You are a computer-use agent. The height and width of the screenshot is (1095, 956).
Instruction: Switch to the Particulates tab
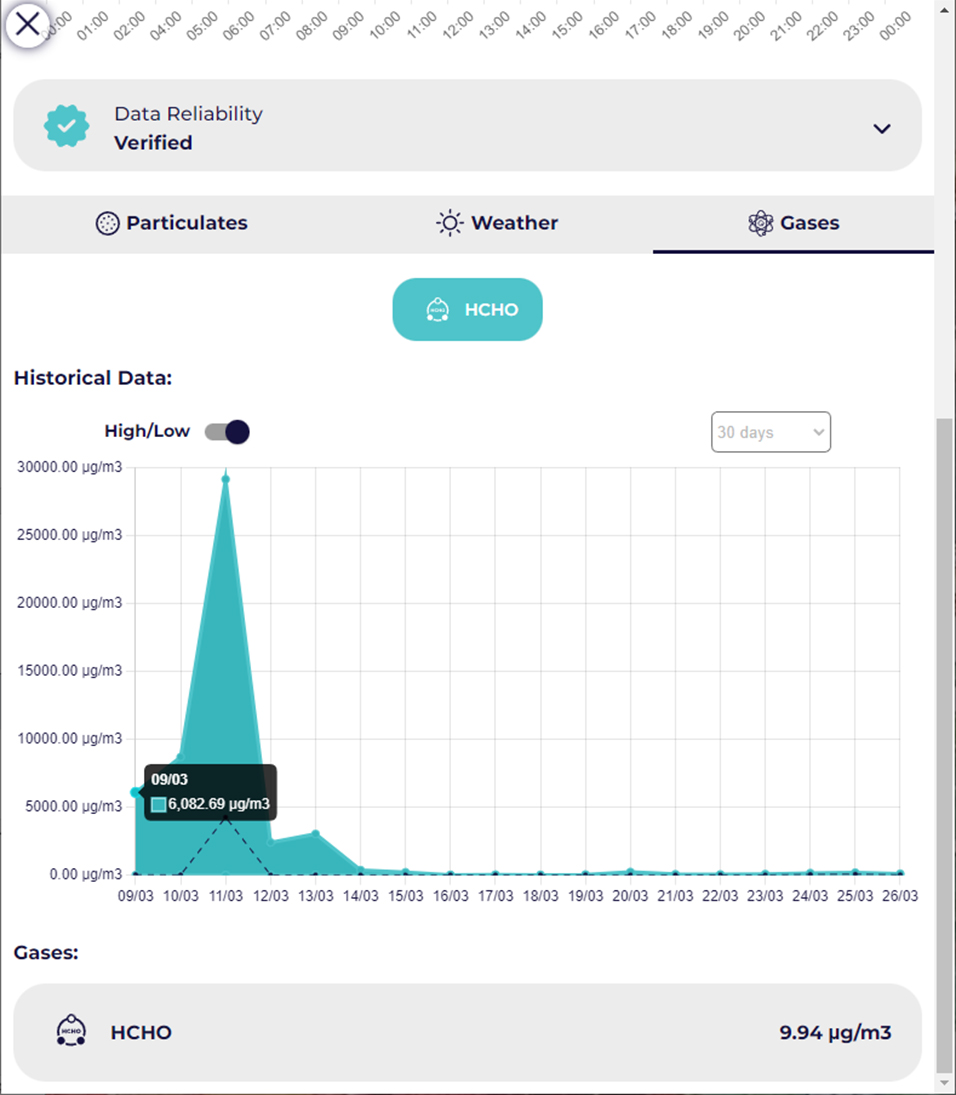point(172,224)
